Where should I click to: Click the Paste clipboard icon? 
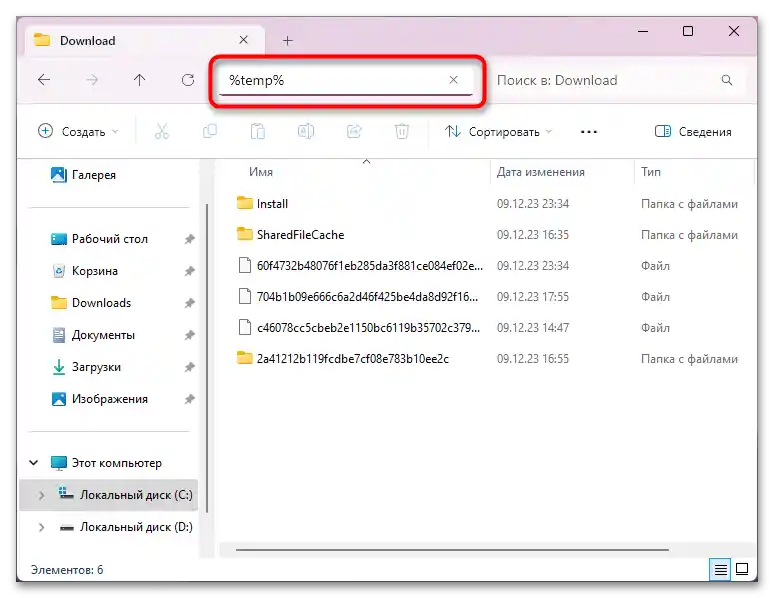click(x=258, y=131)
